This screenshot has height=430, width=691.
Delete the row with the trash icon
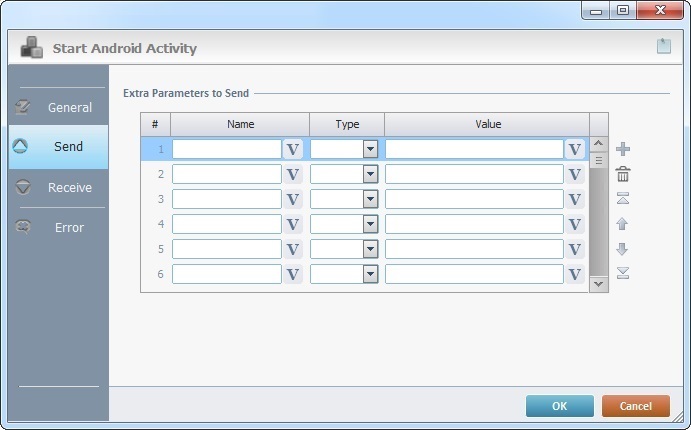click(623, 174)
